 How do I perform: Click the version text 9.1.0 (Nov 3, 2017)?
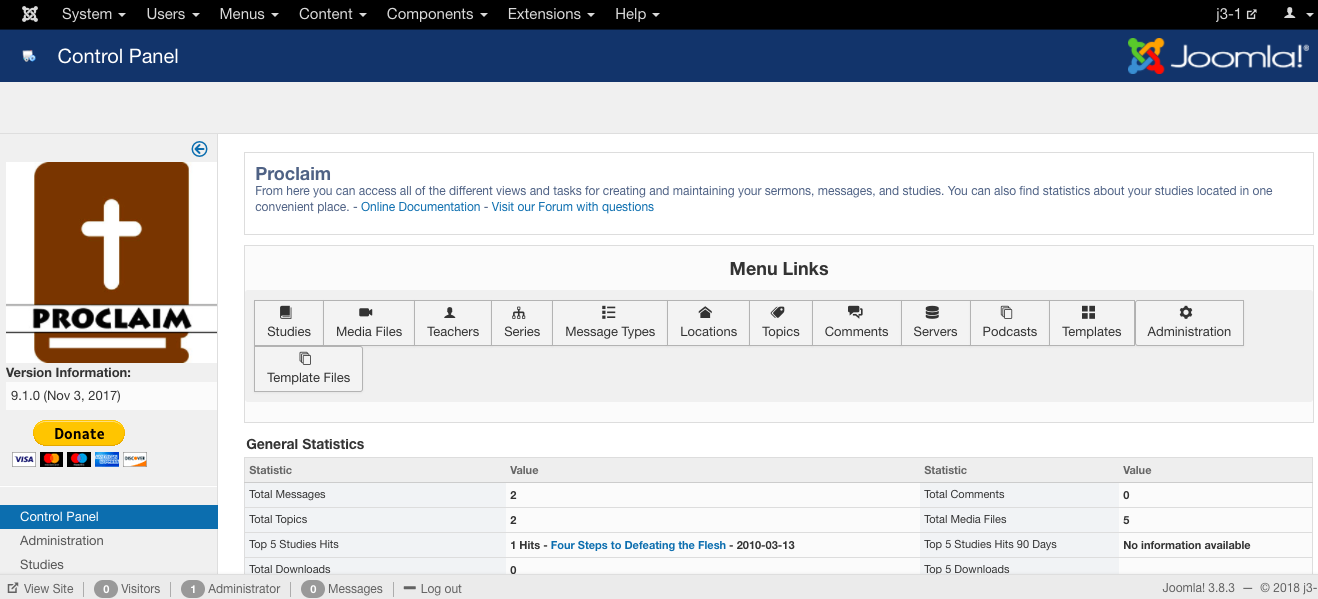66,396
